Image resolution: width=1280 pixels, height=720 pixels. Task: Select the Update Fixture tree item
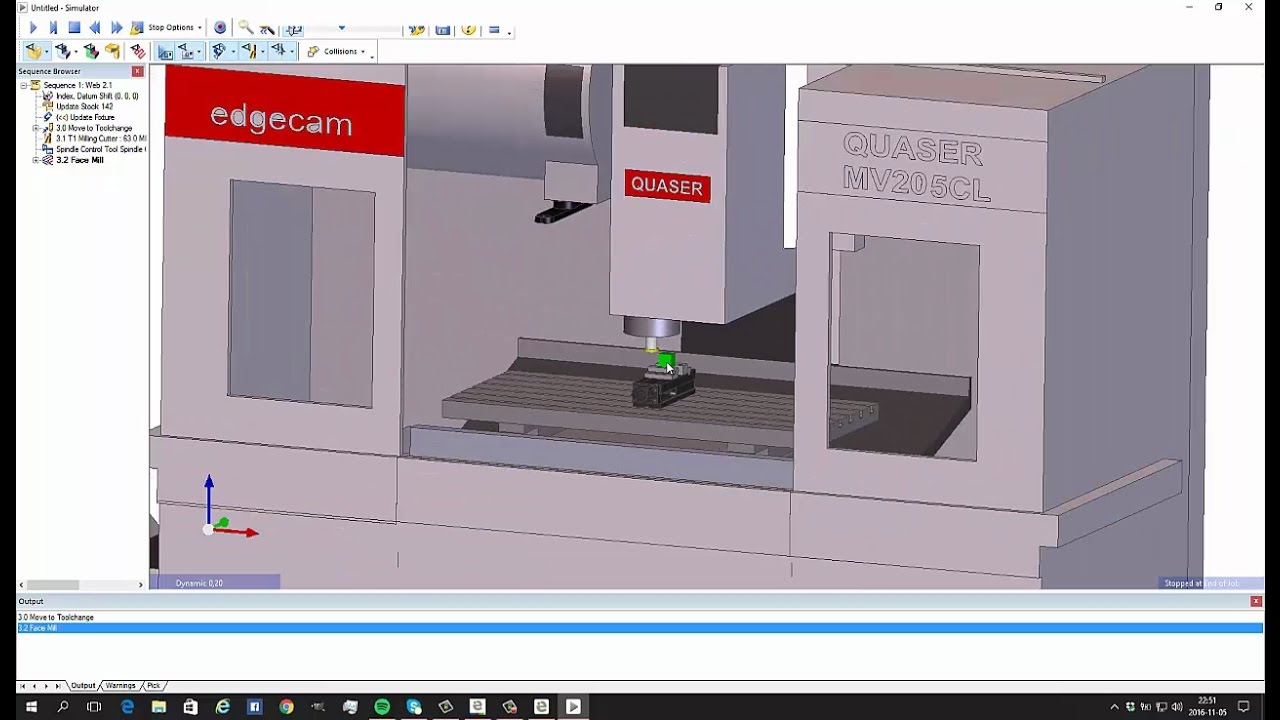(x=85, y=117)
